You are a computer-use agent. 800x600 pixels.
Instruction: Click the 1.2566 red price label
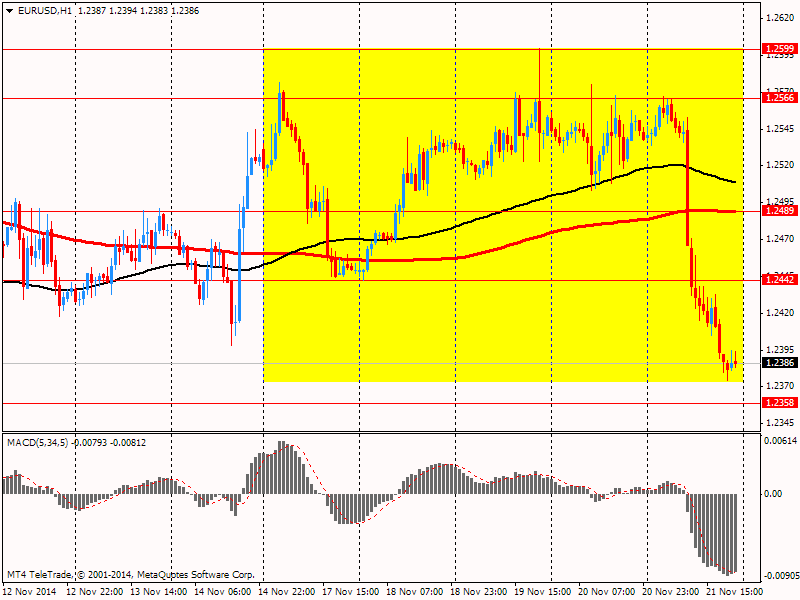click(780, 97)
